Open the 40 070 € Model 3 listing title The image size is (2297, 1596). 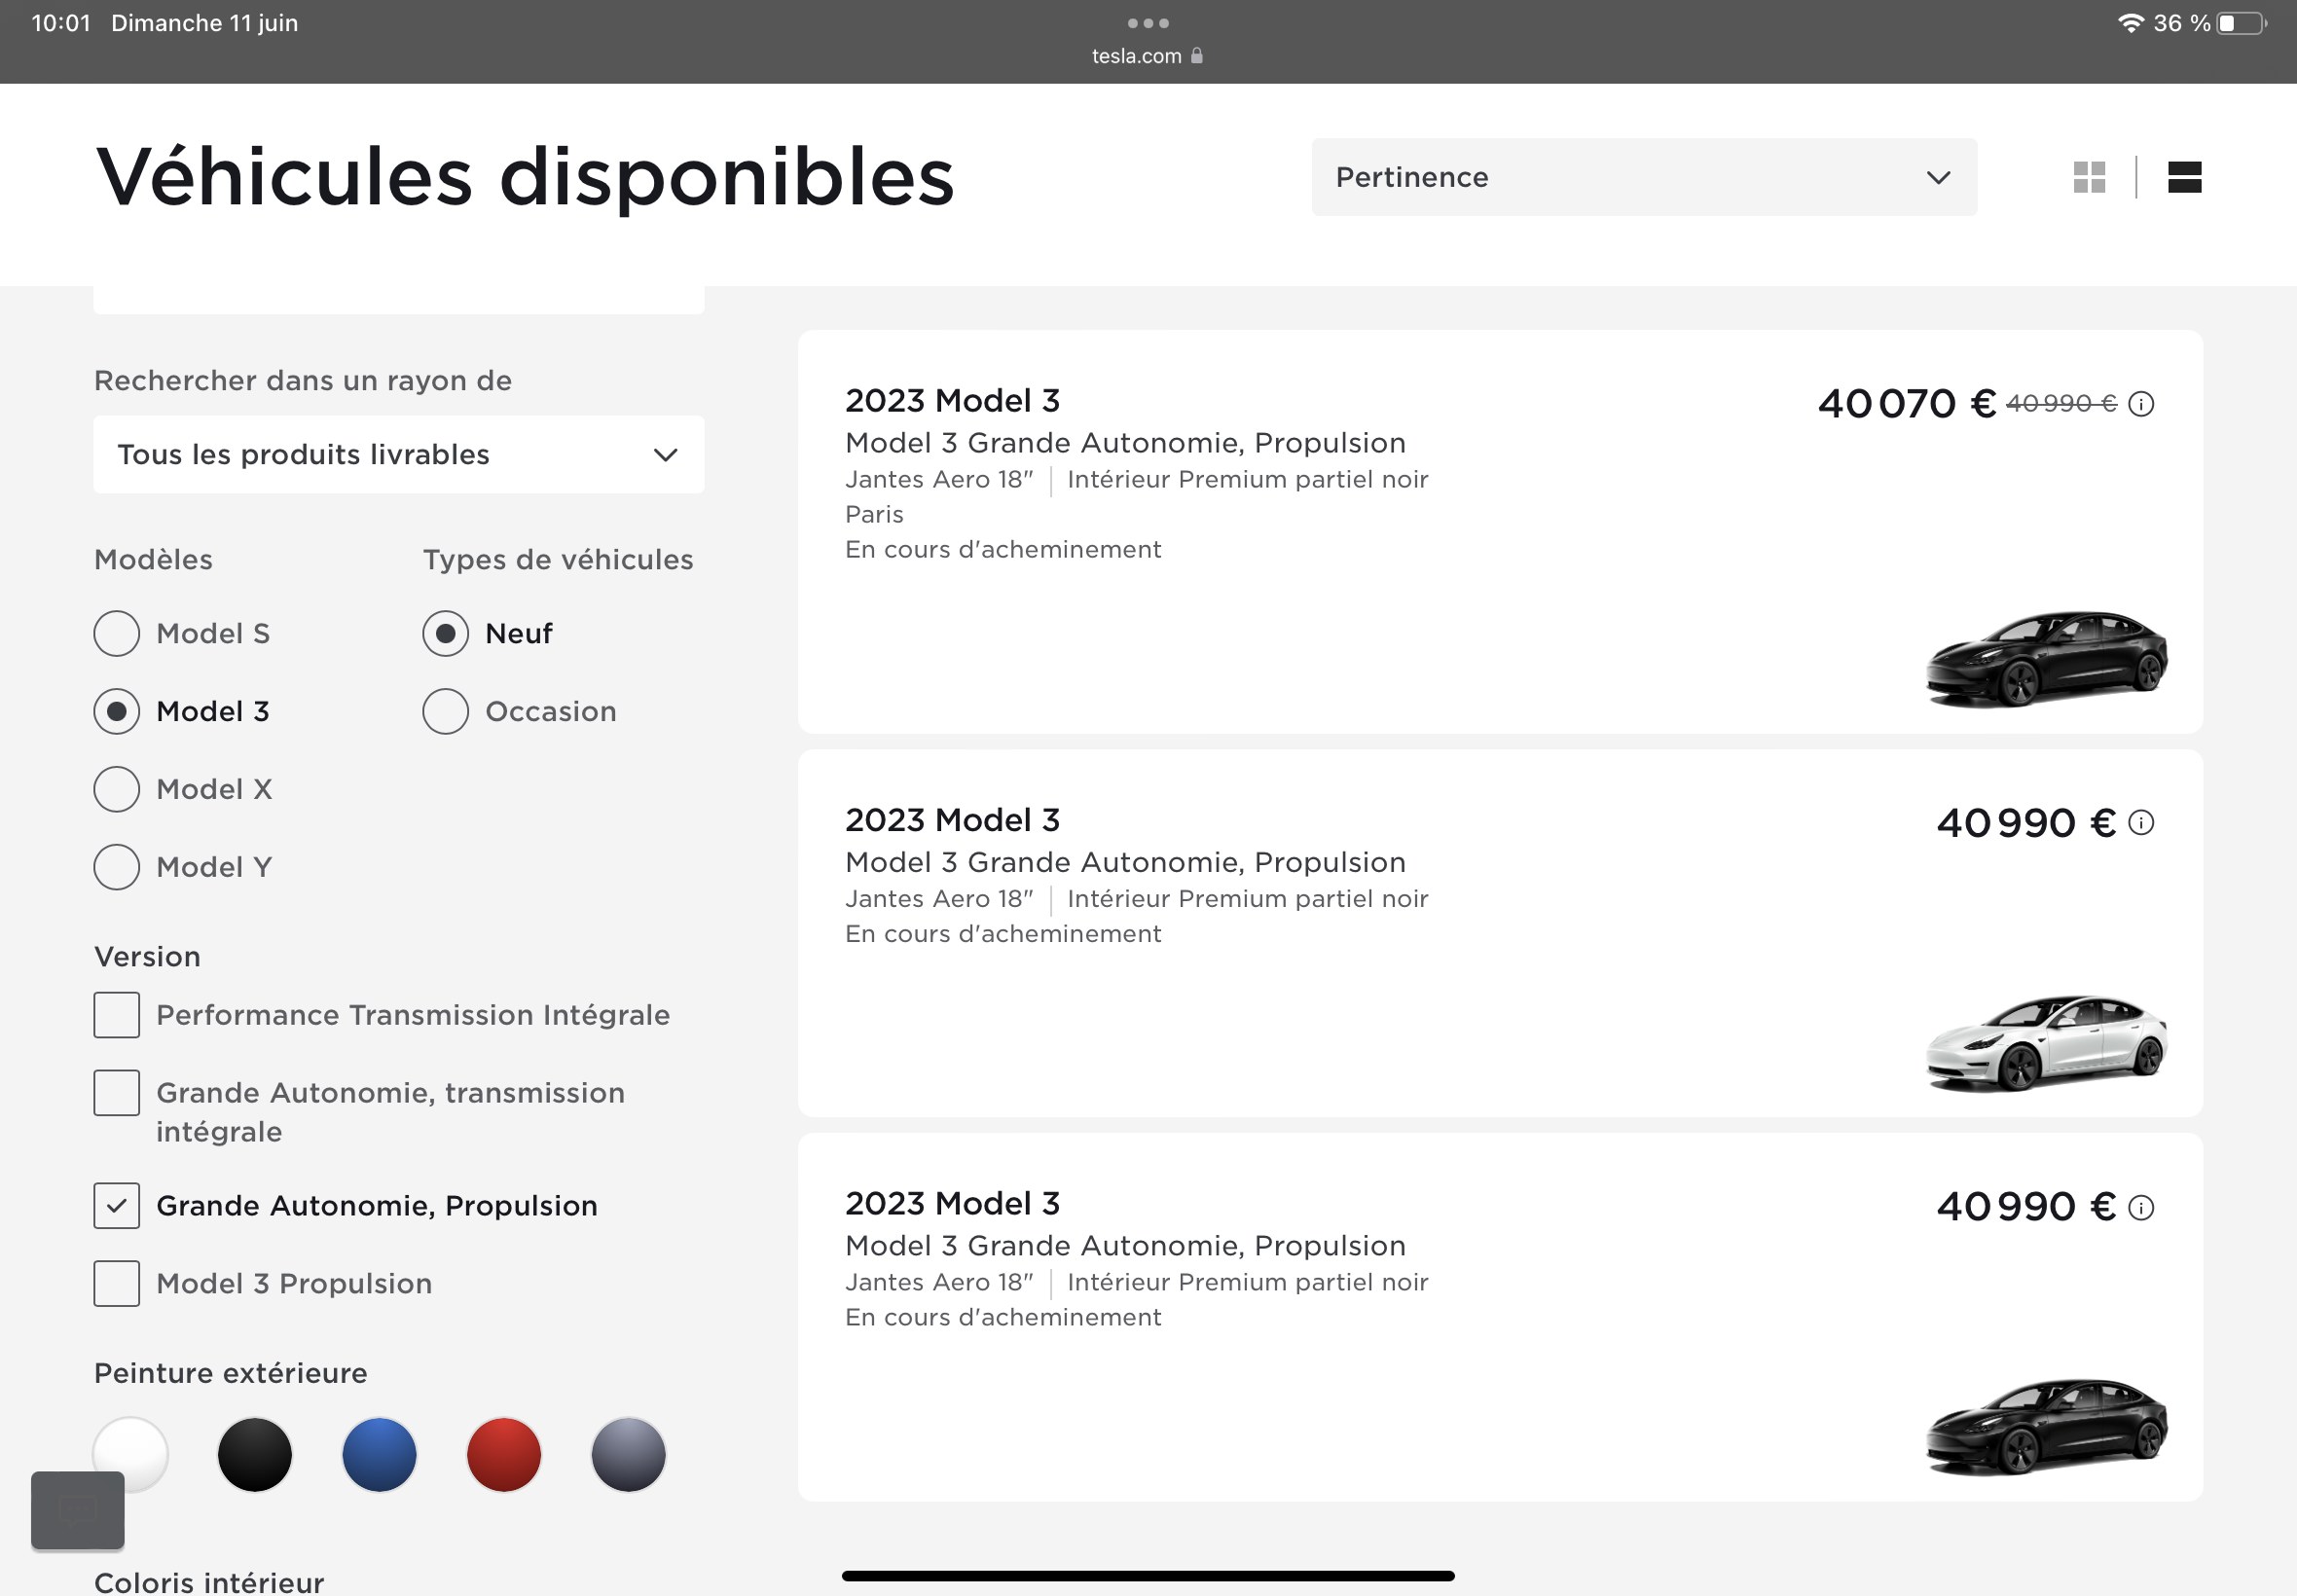tap(952, 401)
